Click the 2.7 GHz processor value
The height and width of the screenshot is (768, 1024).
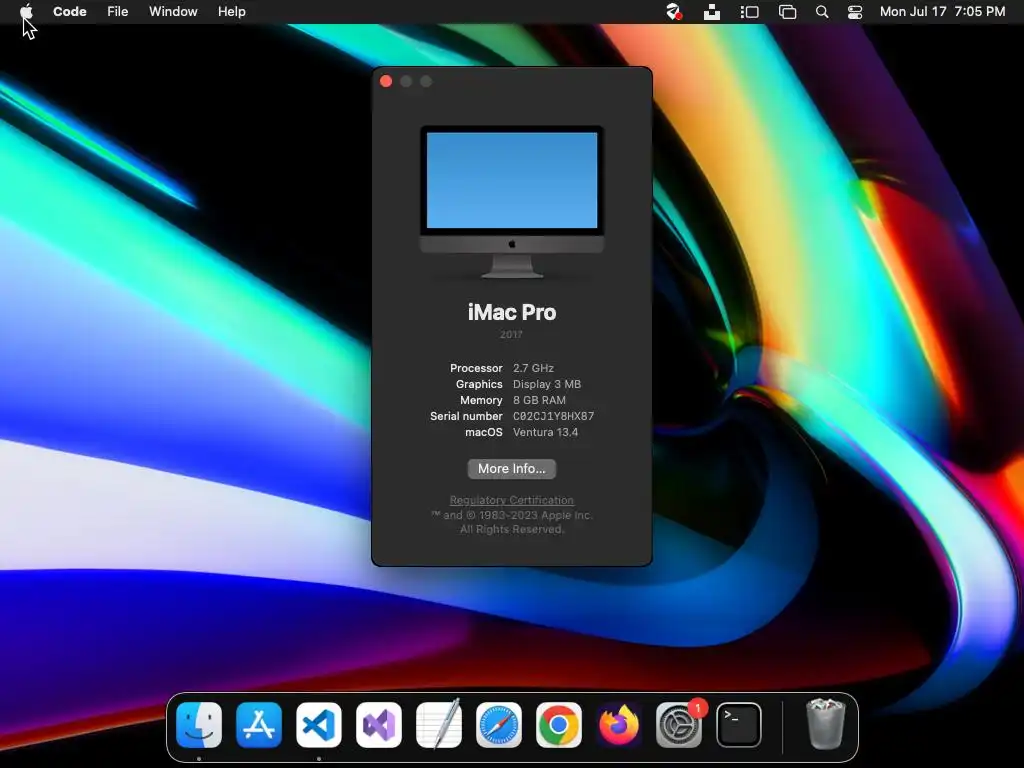pyautogui.click(x=533, y=368)
